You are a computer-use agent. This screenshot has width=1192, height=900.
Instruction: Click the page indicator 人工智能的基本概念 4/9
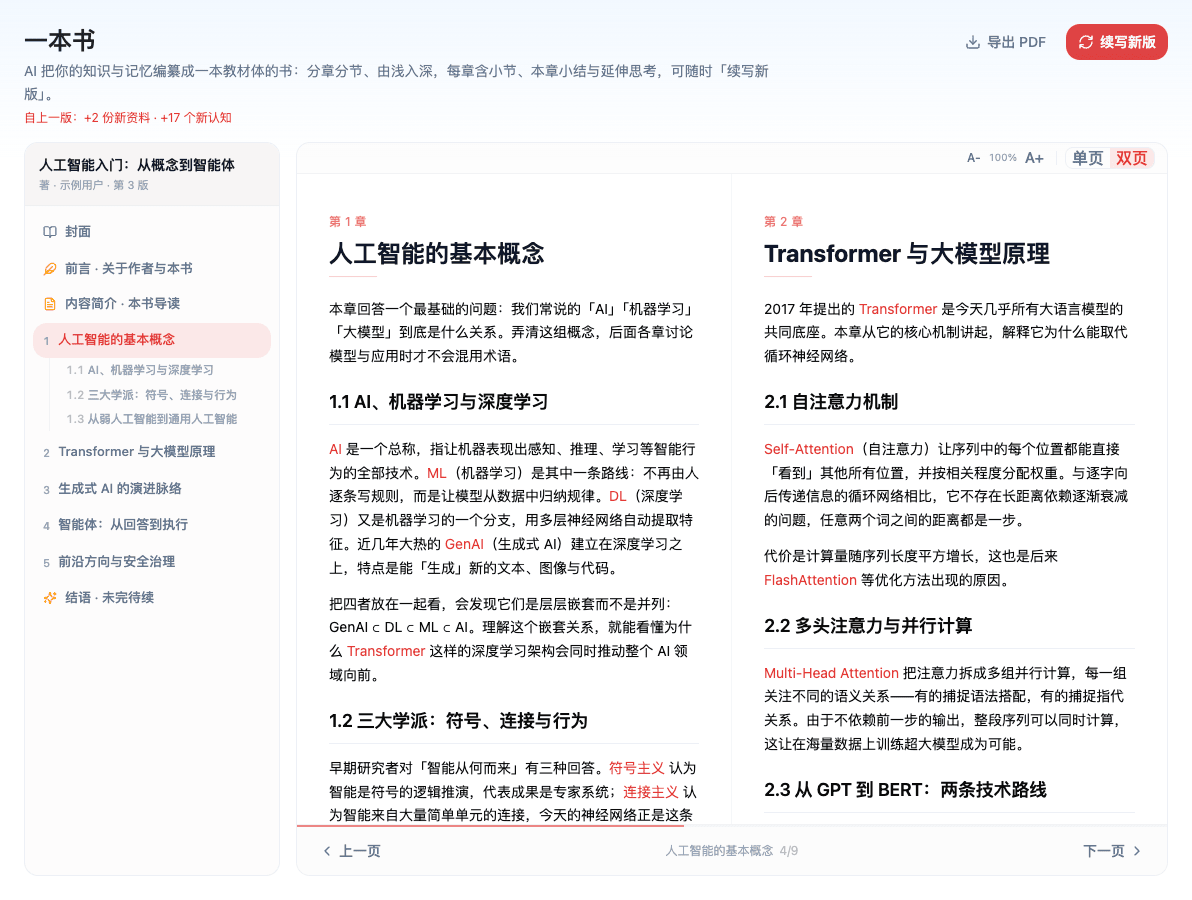pyautogui.click(x=731, y=851)
